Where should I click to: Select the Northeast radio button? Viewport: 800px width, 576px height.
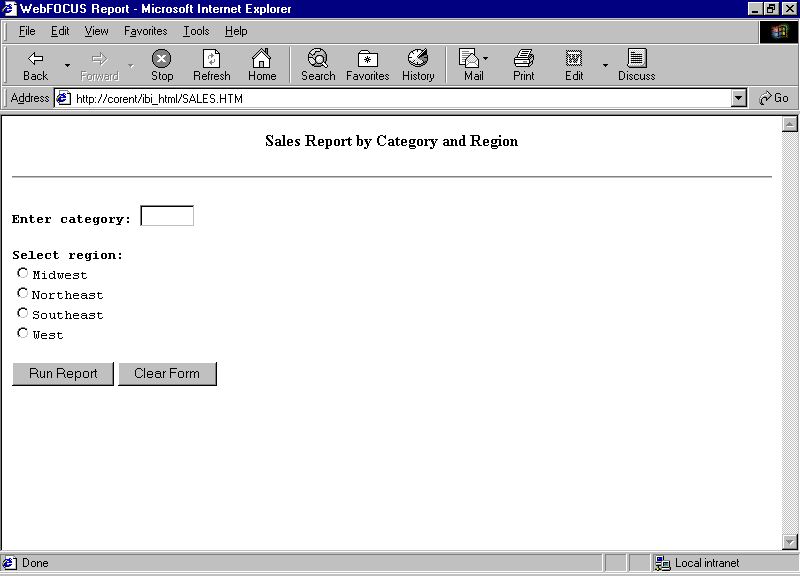pos(22,293)
